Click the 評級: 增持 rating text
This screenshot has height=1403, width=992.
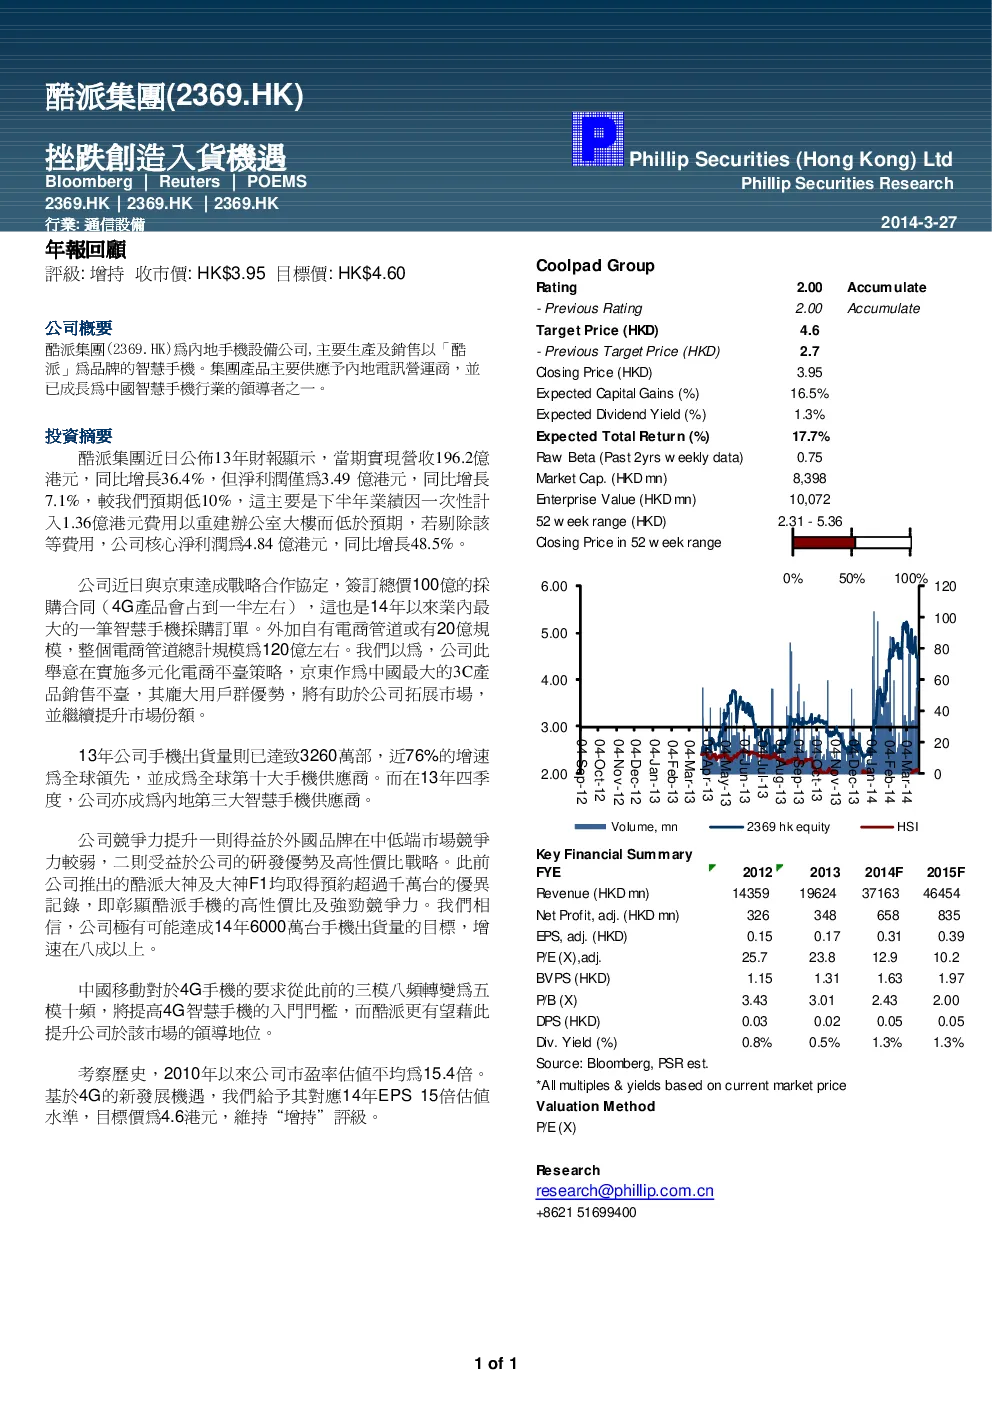85,273
